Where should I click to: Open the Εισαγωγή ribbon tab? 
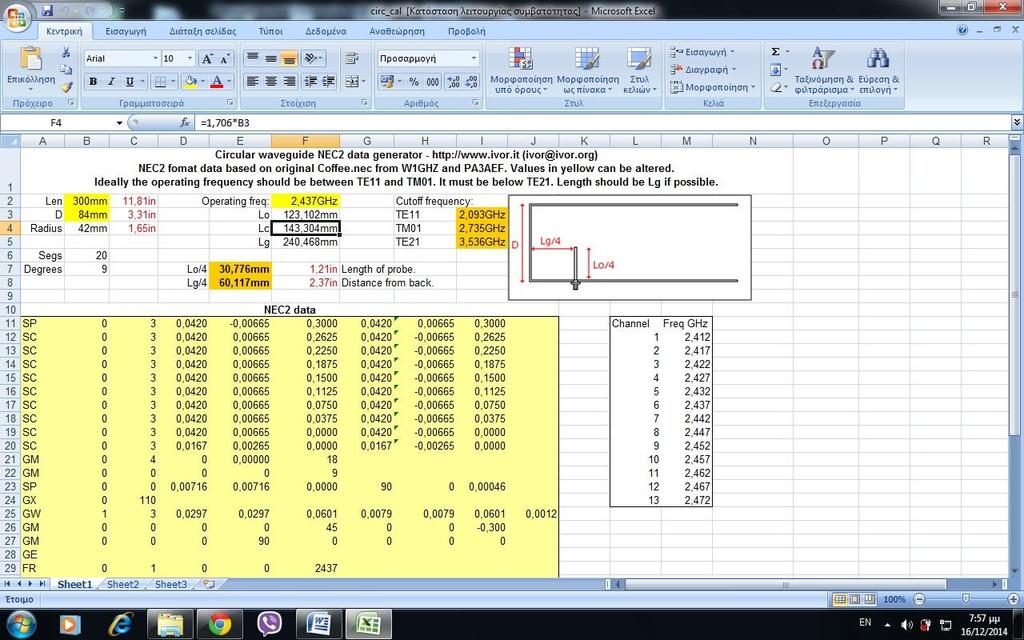(x=126, y=31)
